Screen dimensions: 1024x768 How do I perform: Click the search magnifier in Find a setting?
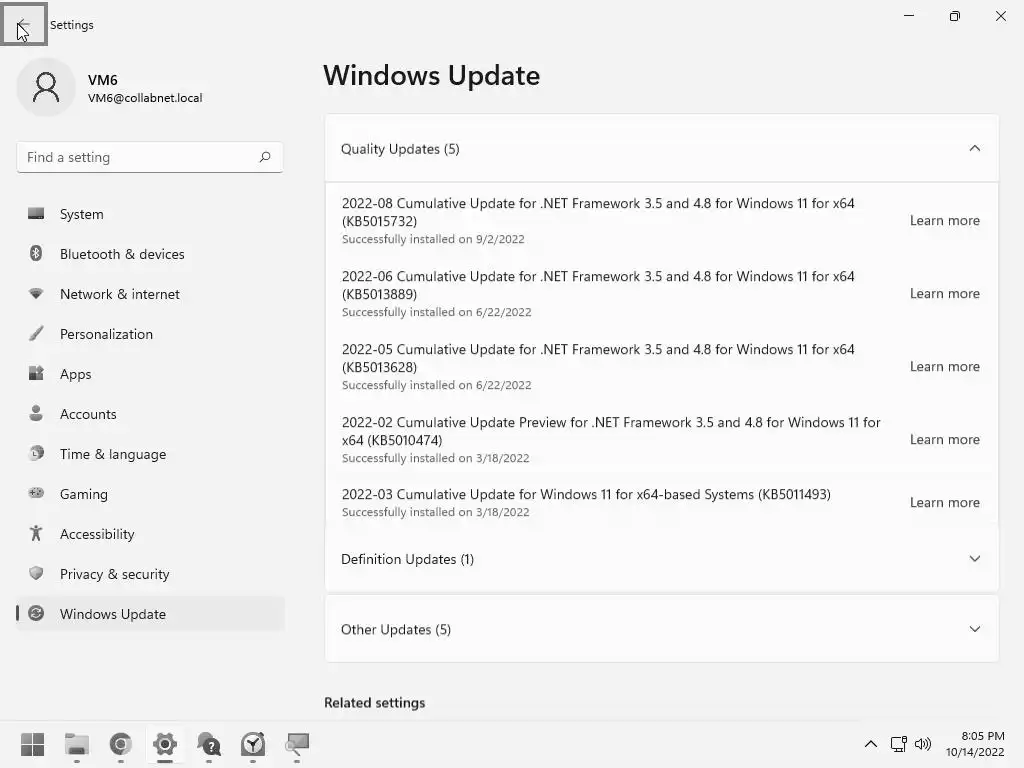(x=264, y=157)
